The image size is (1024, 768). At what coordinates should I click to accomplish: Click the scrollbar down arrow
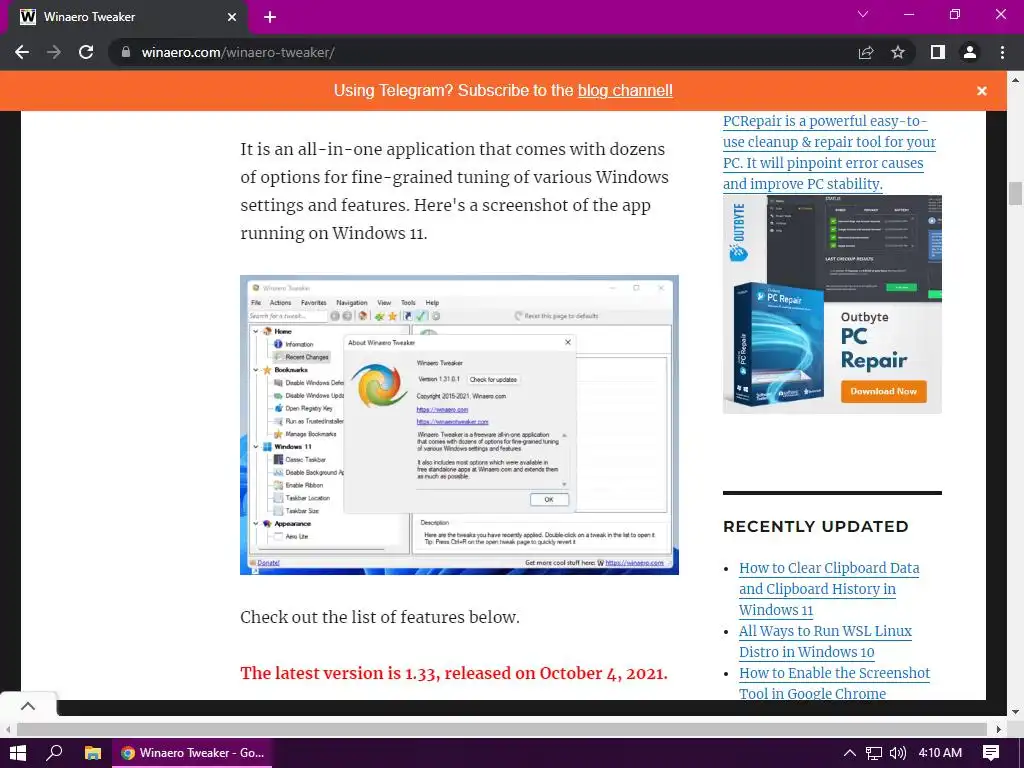coord(1015,712)
